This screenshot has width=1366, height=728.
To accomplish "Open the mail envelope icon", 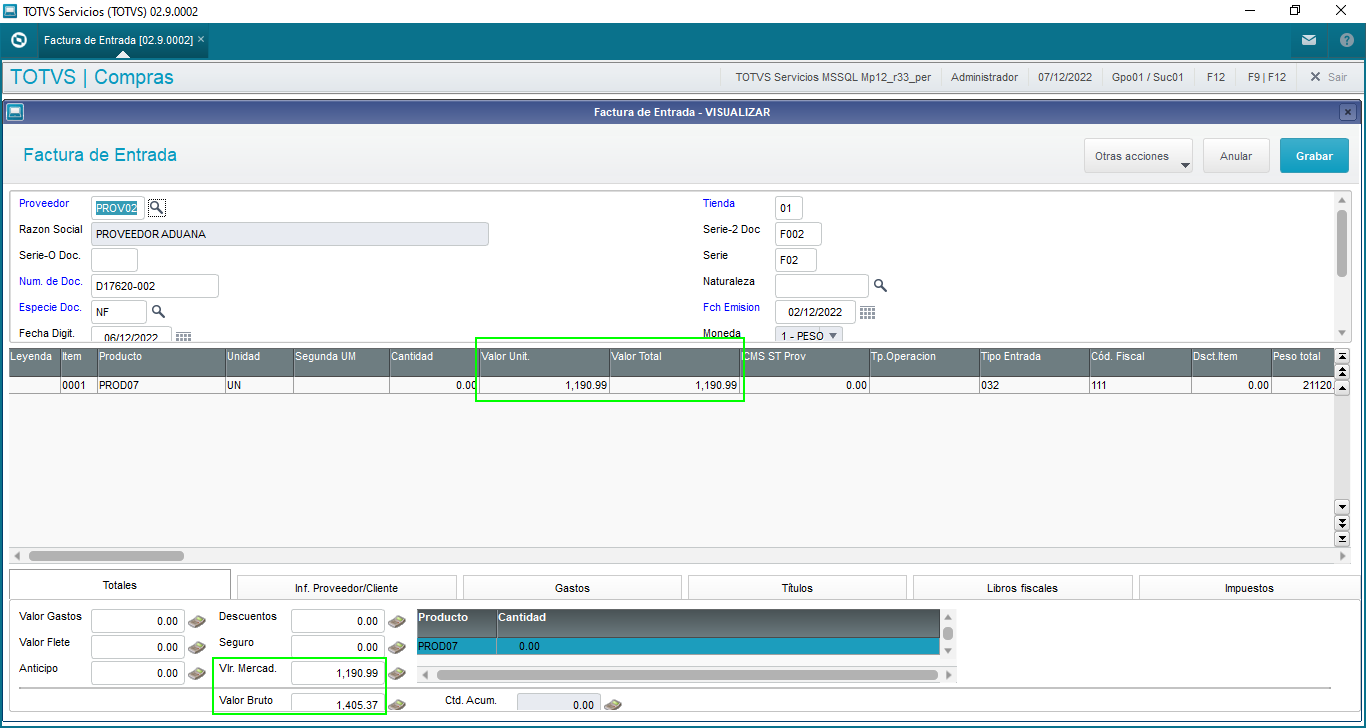I will (1309, 41).
